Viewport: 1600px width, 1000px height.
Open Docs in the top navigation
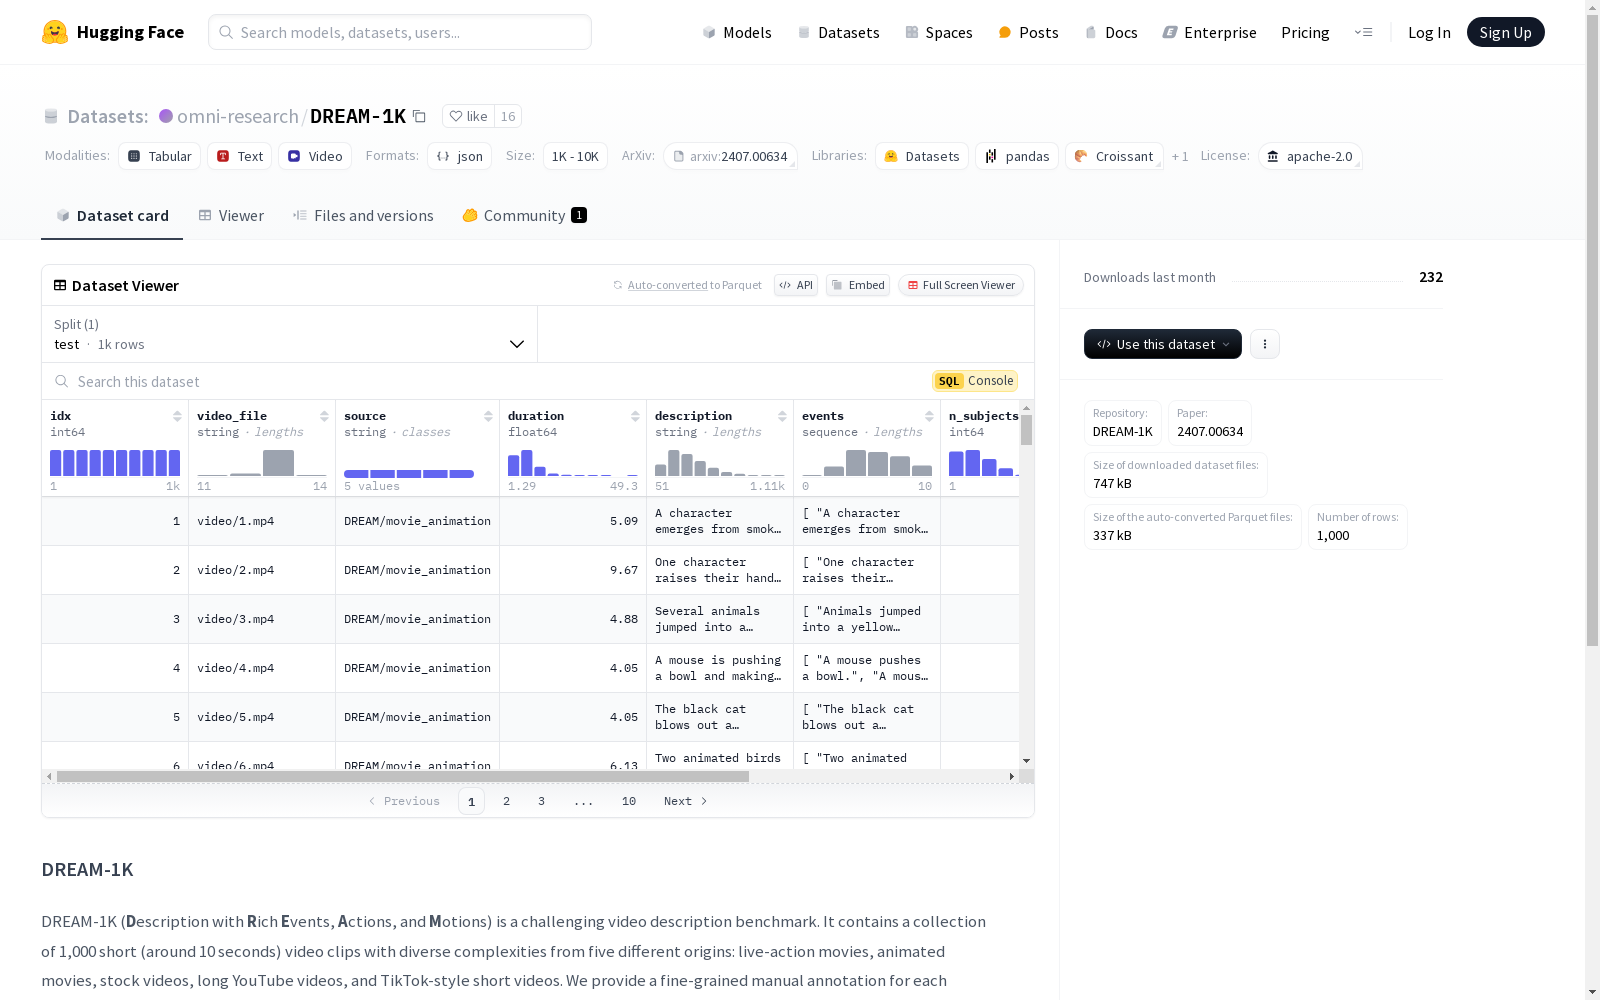coord(1111,32)
